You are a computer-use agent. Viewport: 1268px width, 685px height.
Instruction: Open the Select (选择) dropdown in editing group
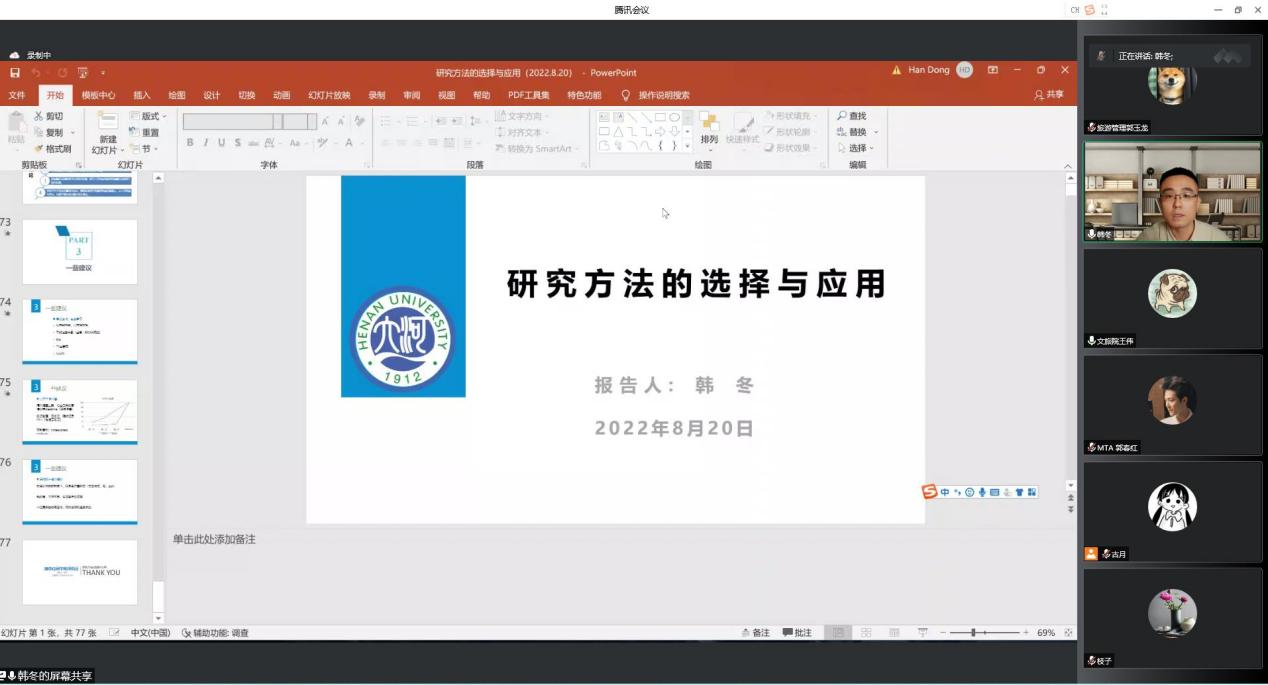point(856,148)
